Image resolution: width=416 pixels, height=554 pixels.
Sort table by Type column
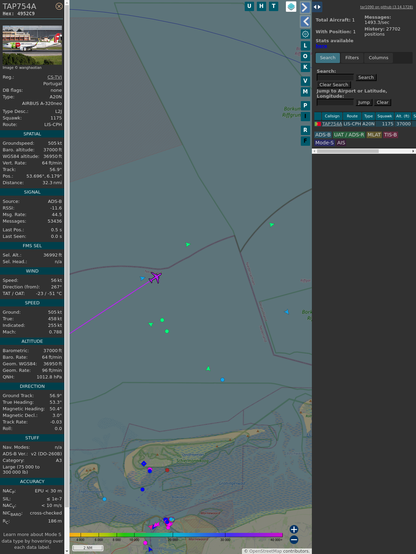369,116
